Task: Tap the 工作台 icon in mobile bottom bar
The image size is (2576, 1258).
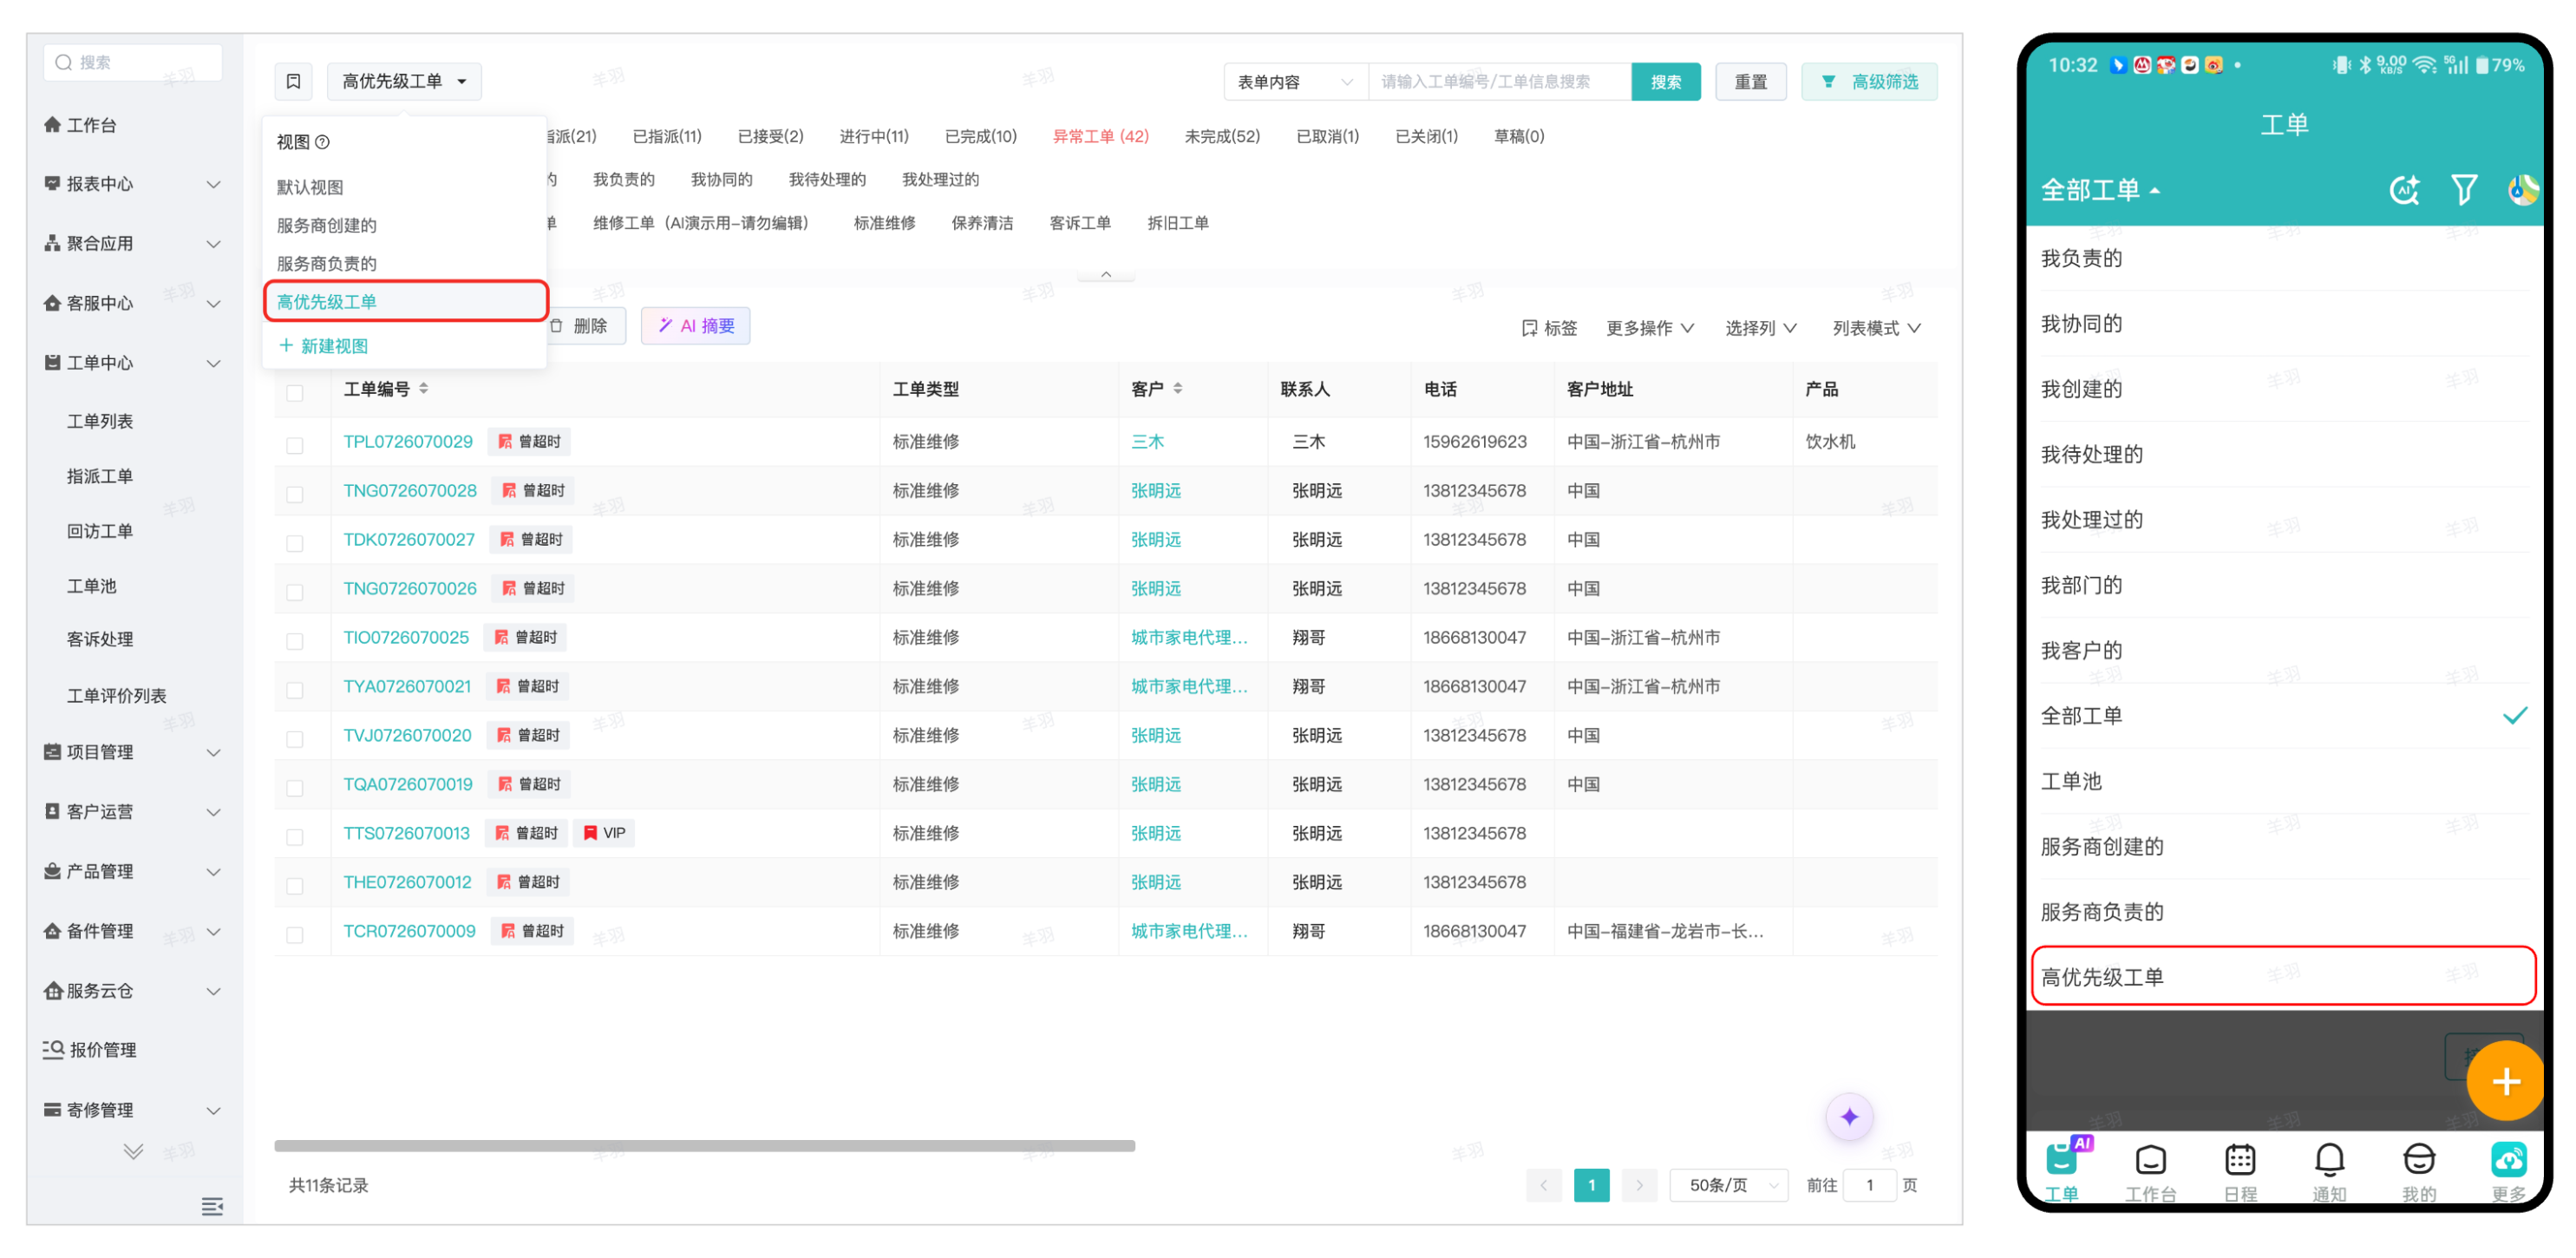Action: pyautogui.click(x=2150, y=1160)
